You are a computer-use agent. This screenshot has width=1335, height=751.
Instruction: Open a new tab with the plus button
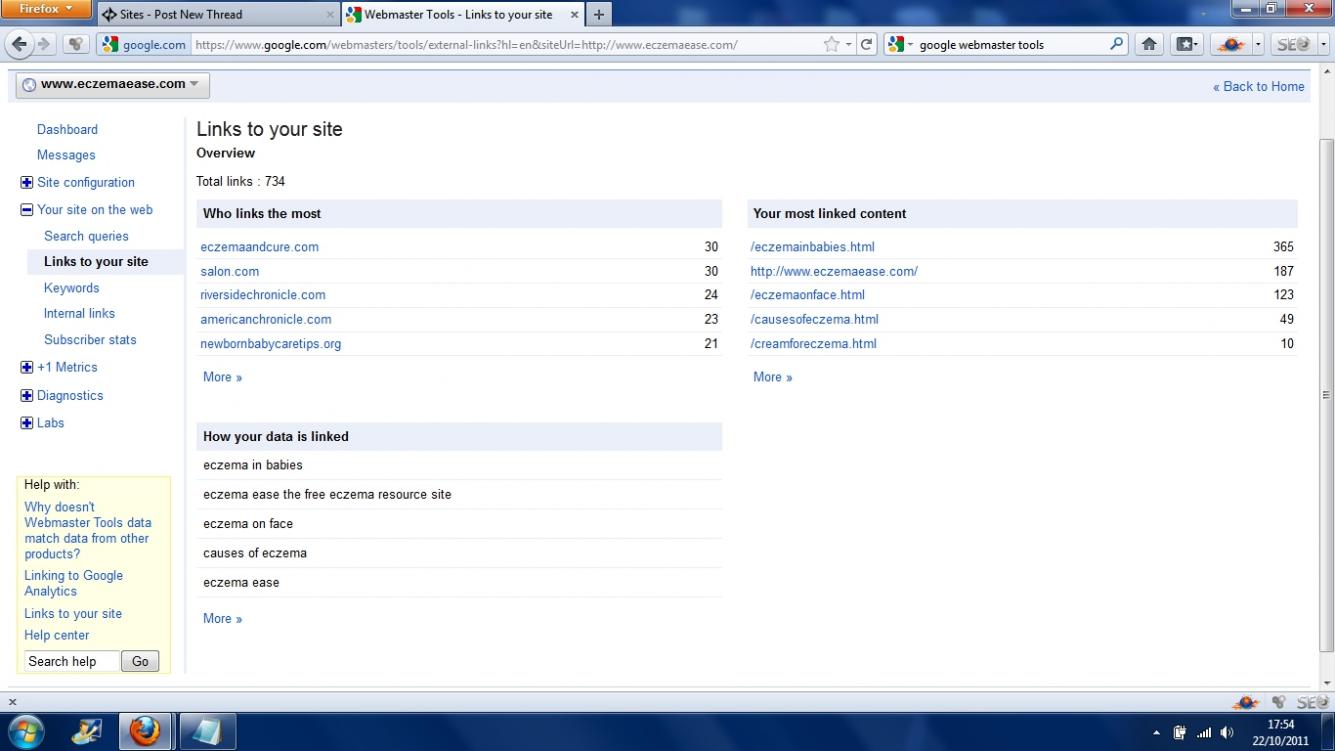tap(599, 15)
